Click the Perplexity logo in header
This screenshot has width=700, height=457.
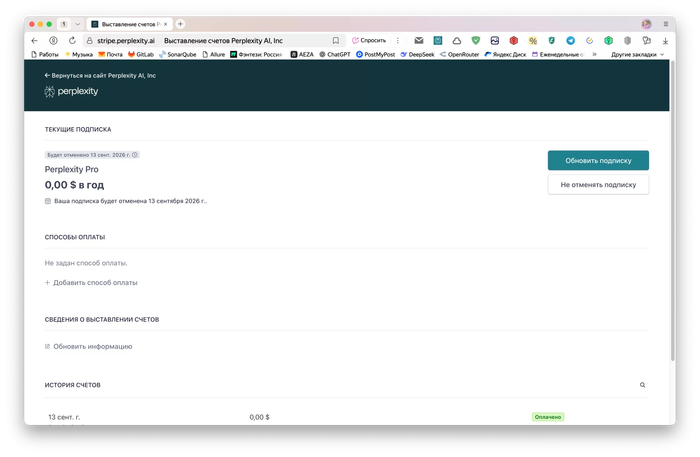click(71, 92)
